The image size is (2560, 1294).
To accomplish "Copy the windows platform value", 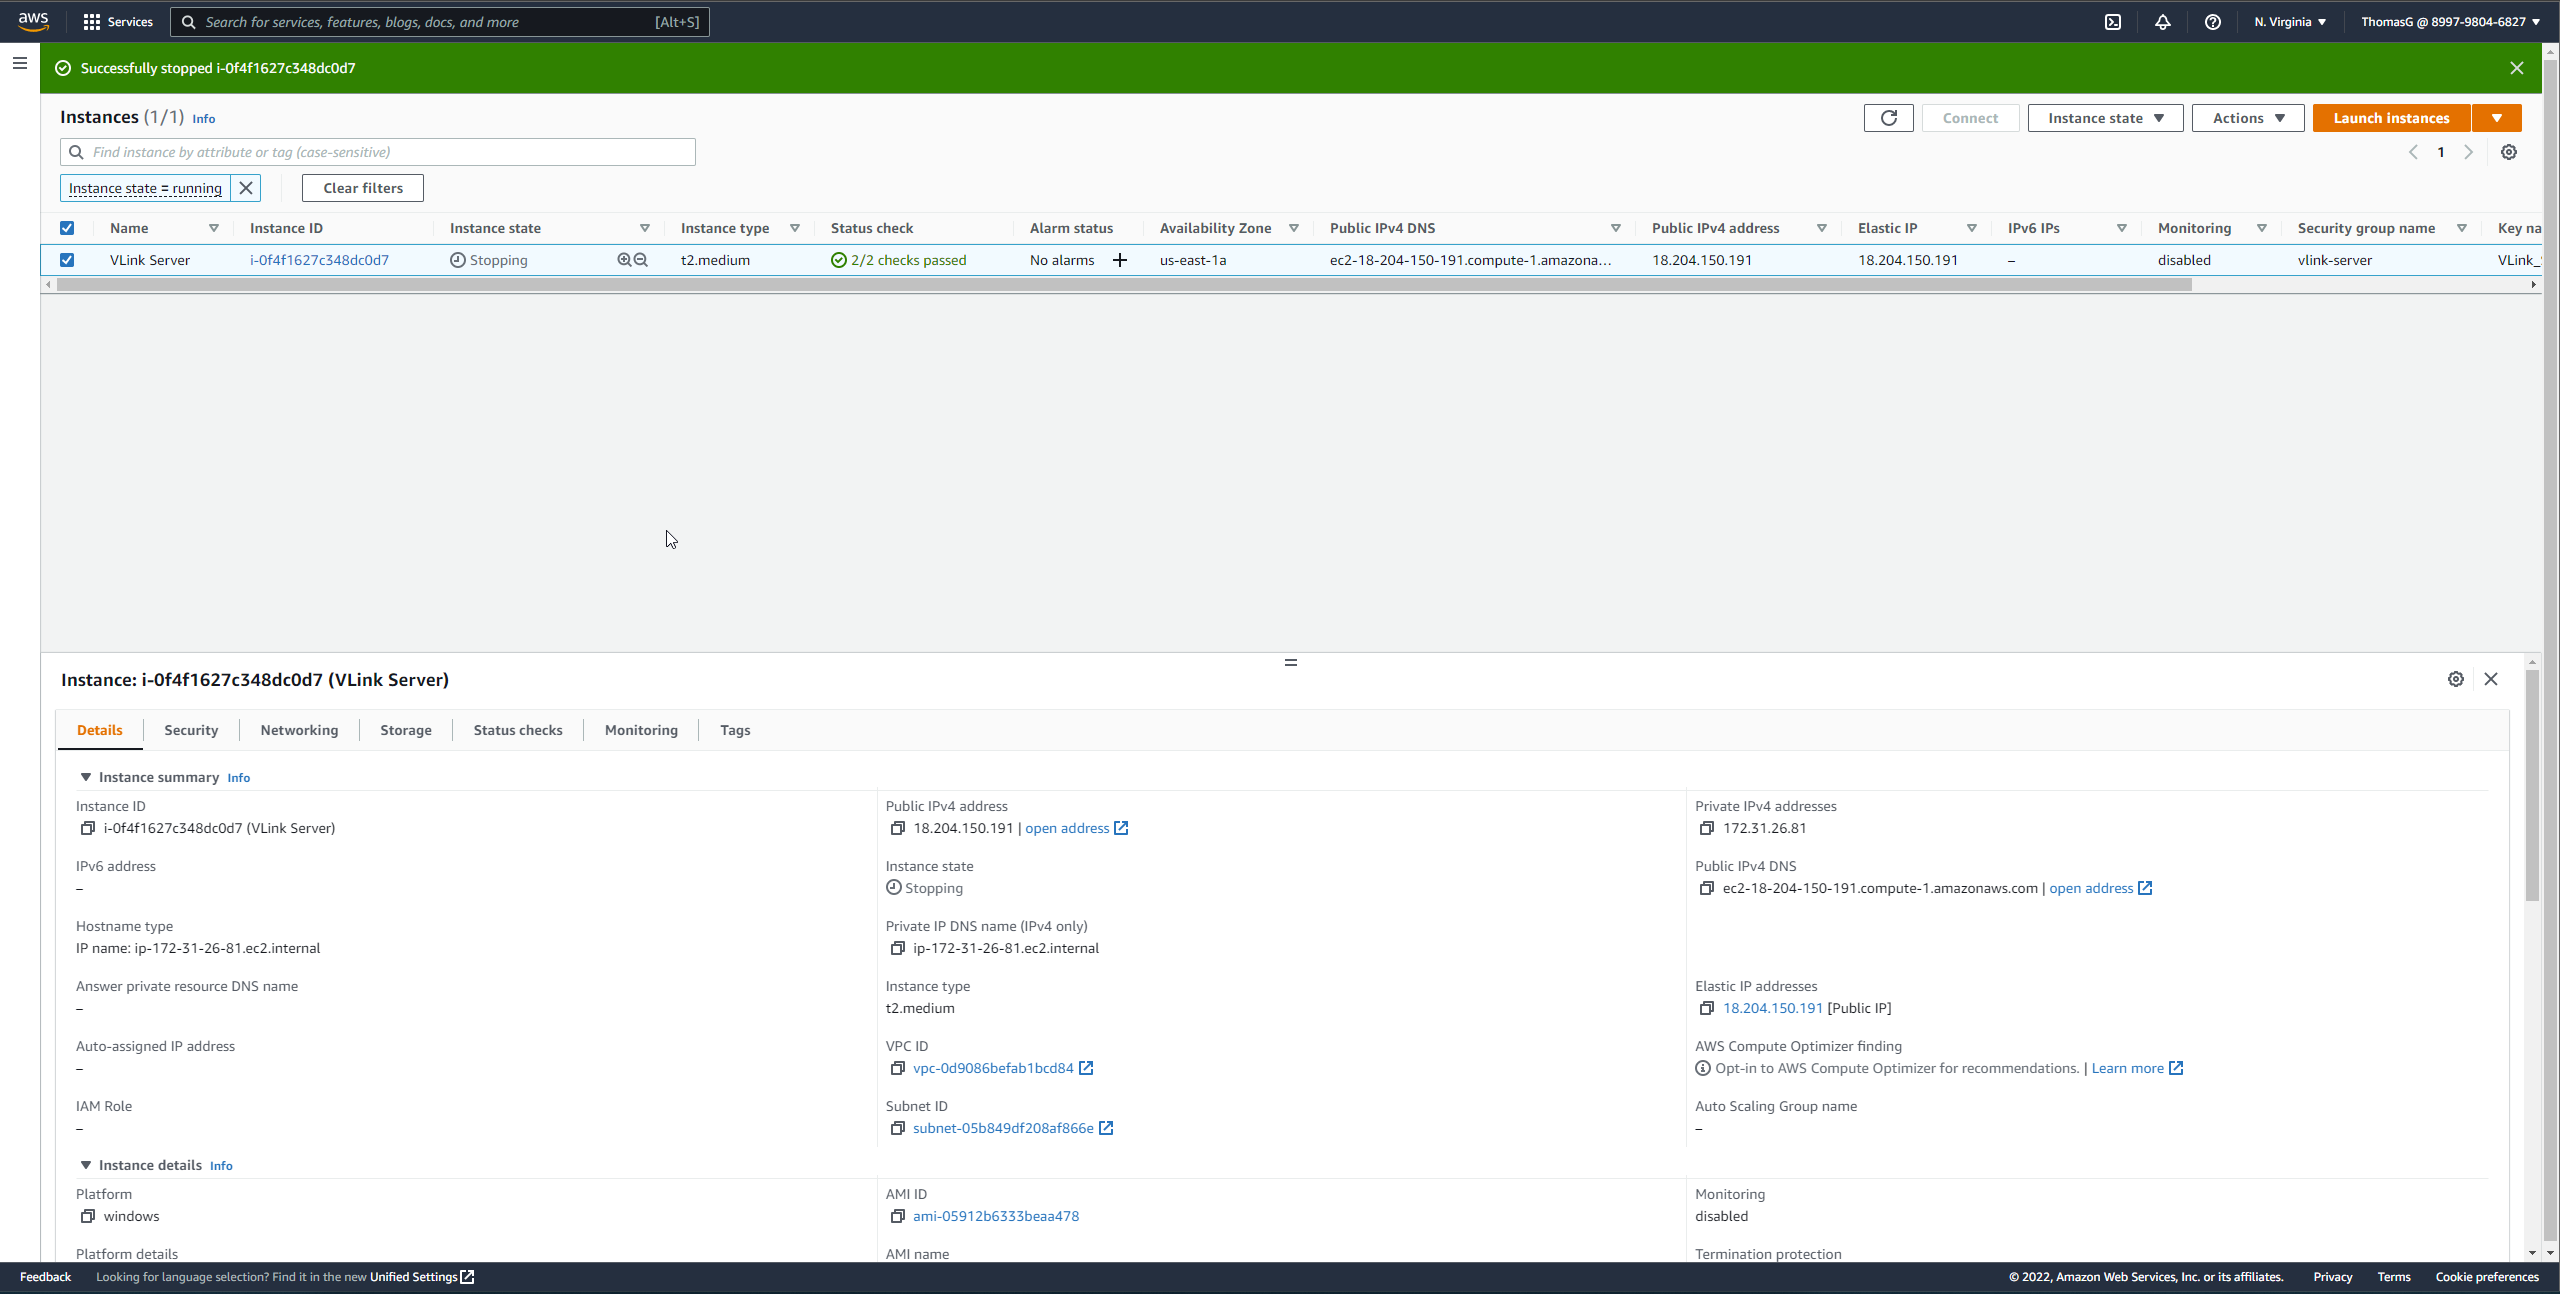I will pos(88,1216).
